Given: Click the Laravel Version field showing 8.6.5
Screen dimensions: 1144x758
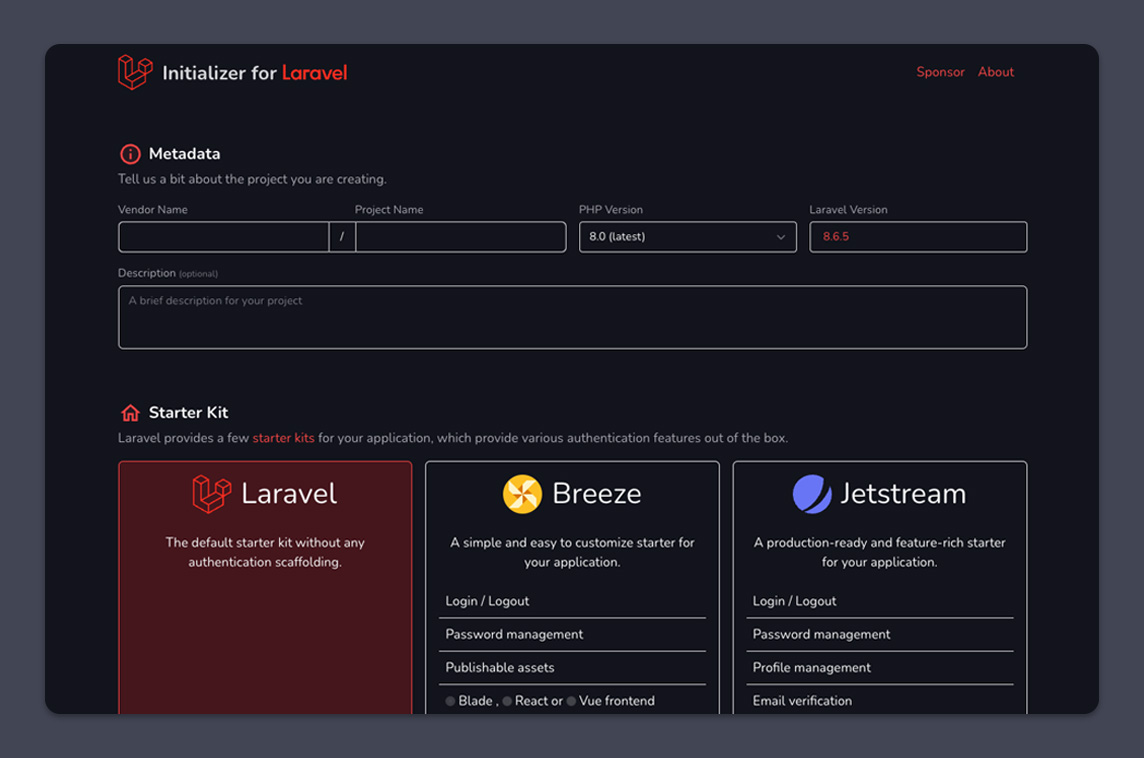Looking at the screenshot, I should click(x=918, y=237).
